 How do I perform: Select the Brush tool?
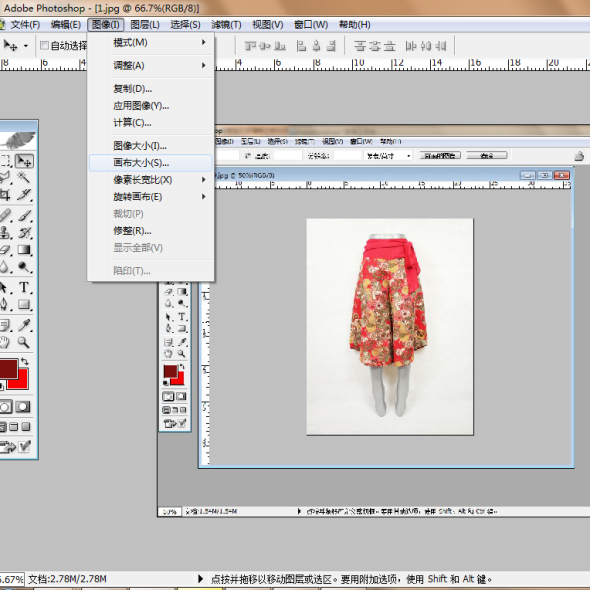pyautogui.click(x=24, y=216)
